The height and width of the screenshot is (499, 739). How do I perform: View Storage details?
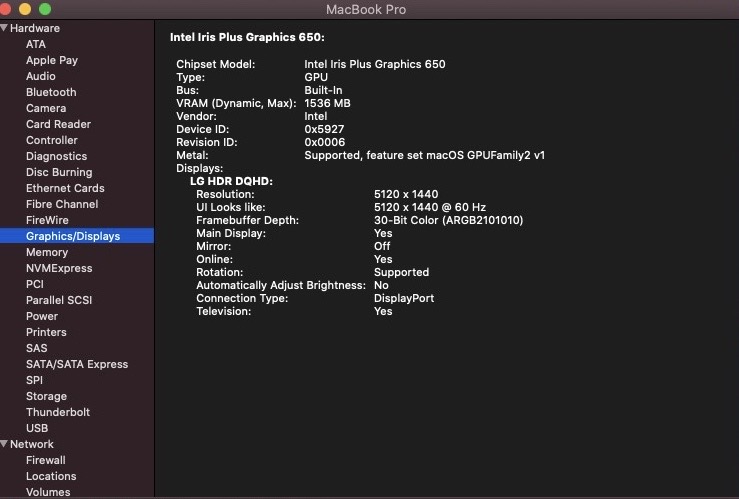[x=46, y=397]
